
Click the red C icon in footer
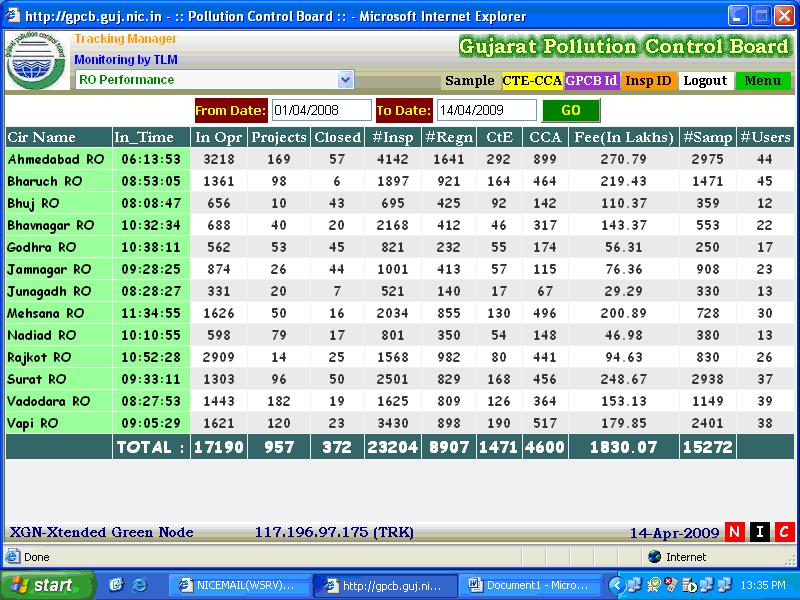pyautogui.click(x=784, y=532)
